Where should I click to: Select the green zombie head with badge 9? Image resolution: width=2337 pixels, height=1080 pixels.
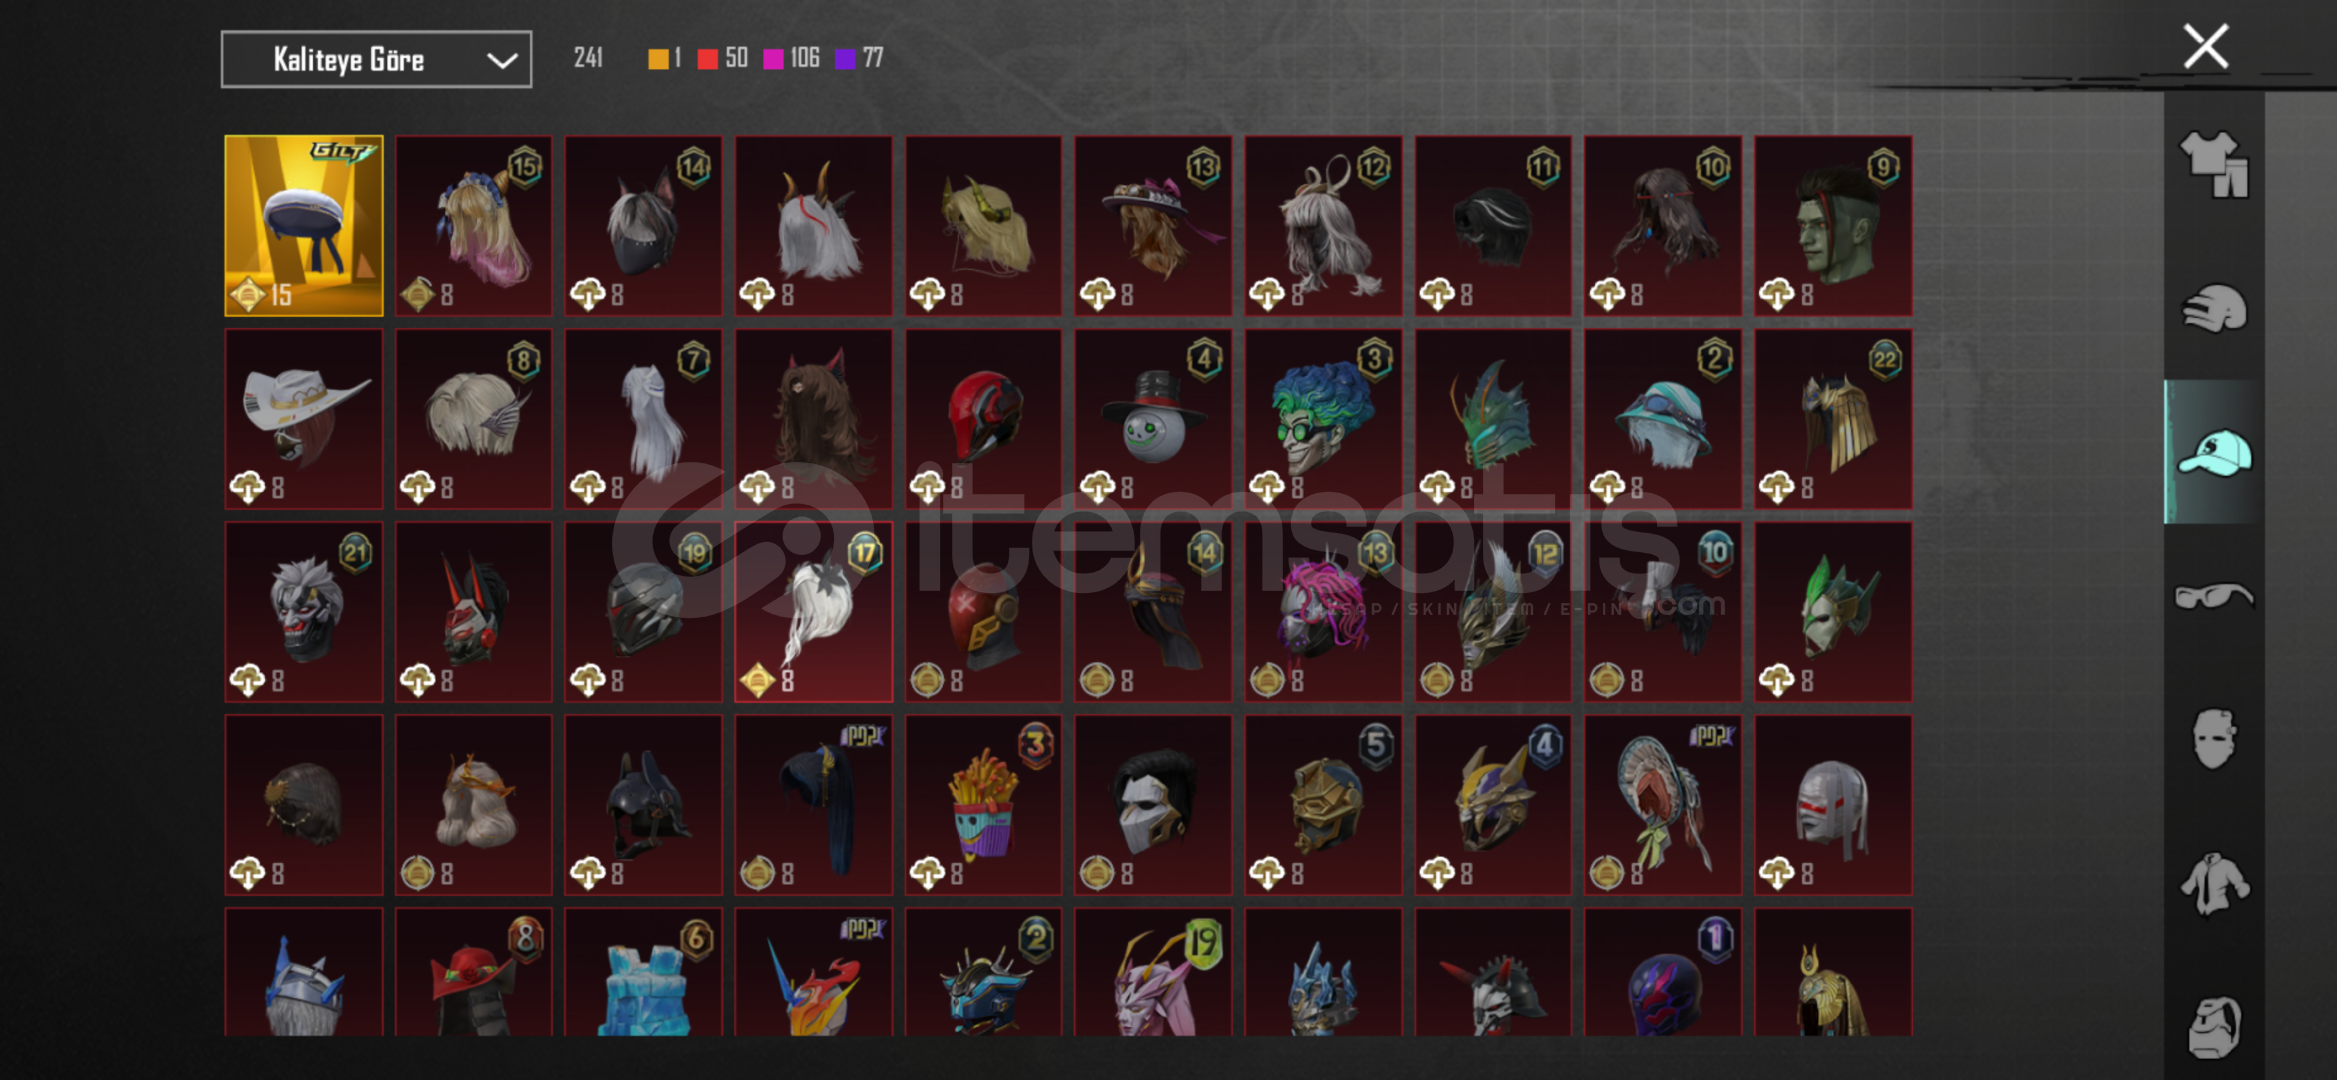point(1833,226)
